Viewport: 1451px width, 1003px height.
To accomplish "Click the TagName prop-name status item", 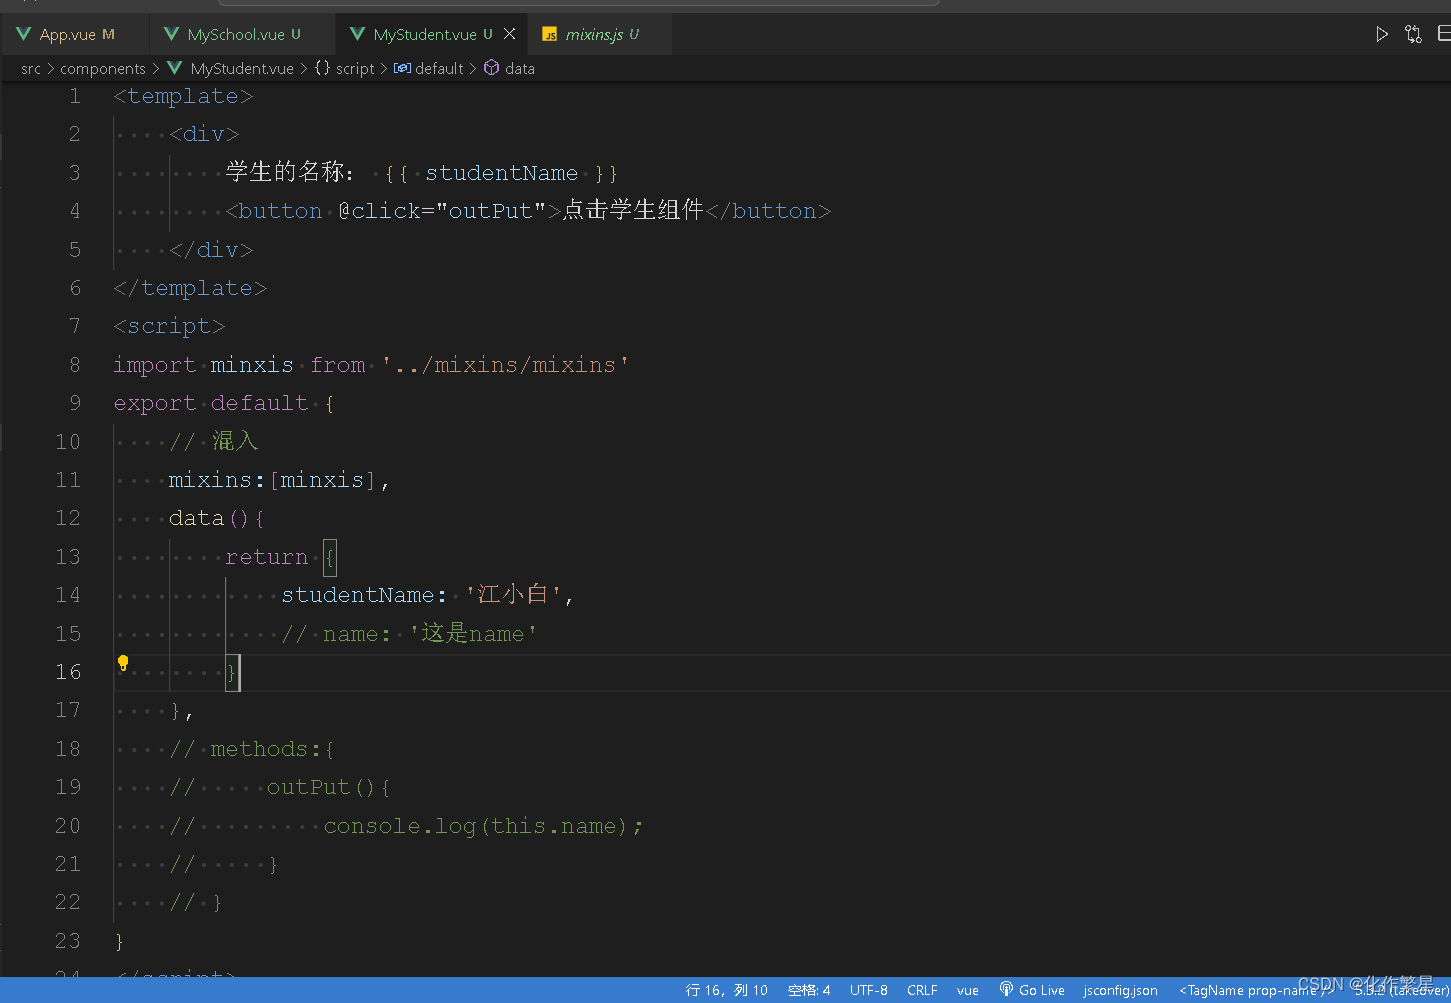I will tap(1255, 990).
